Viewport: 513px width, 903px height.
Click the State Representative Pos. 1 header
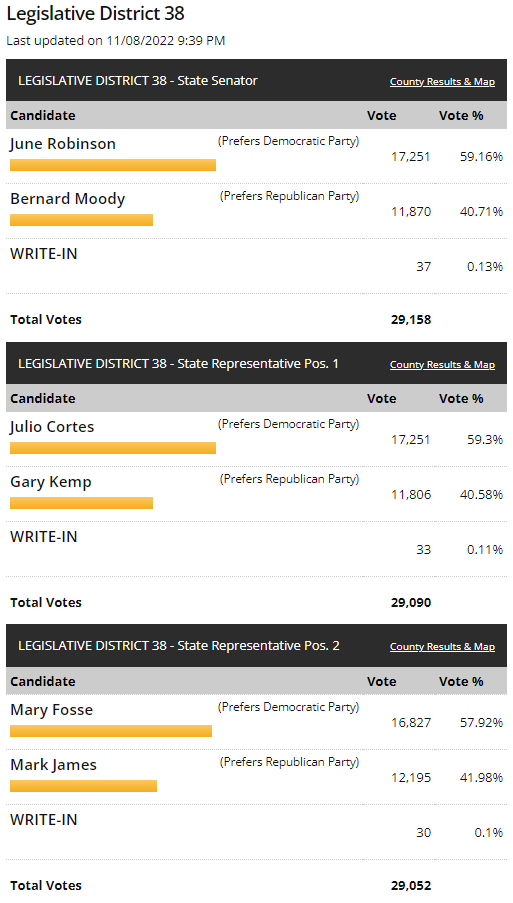pos(179,363)
